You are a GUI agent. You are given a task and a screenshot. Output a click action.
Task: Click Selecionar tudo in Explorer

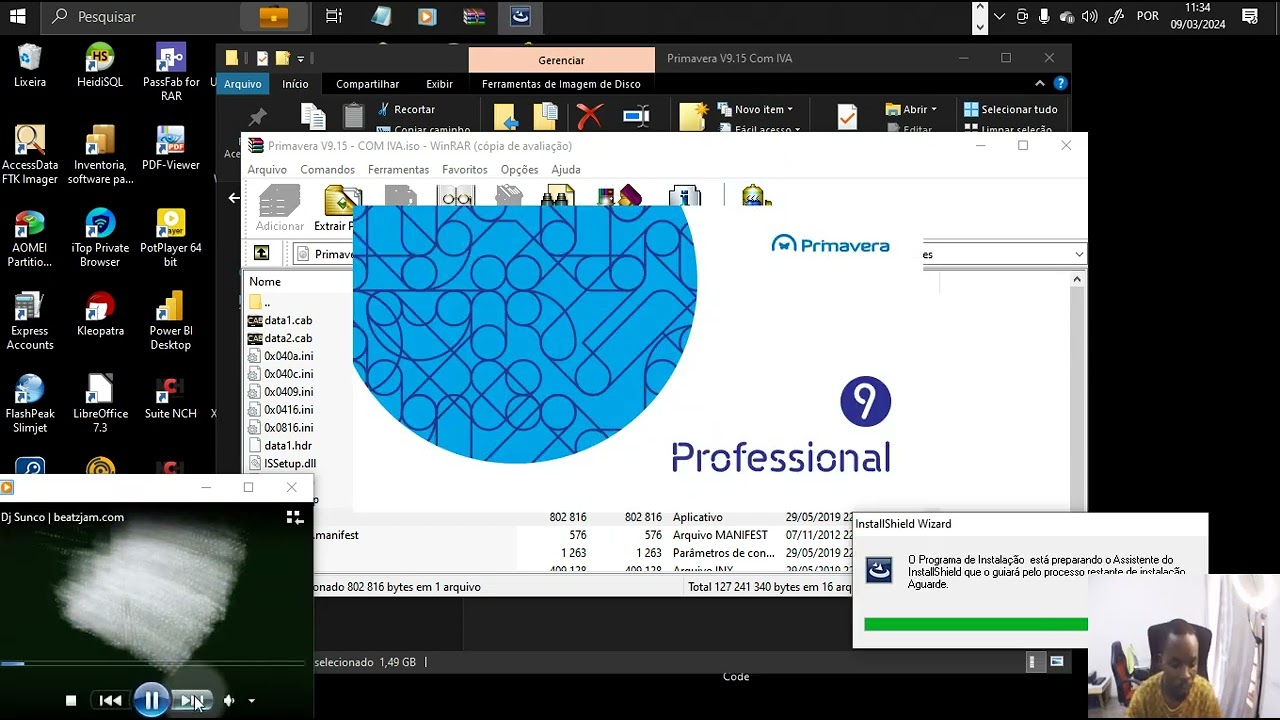pos(1010,109)
